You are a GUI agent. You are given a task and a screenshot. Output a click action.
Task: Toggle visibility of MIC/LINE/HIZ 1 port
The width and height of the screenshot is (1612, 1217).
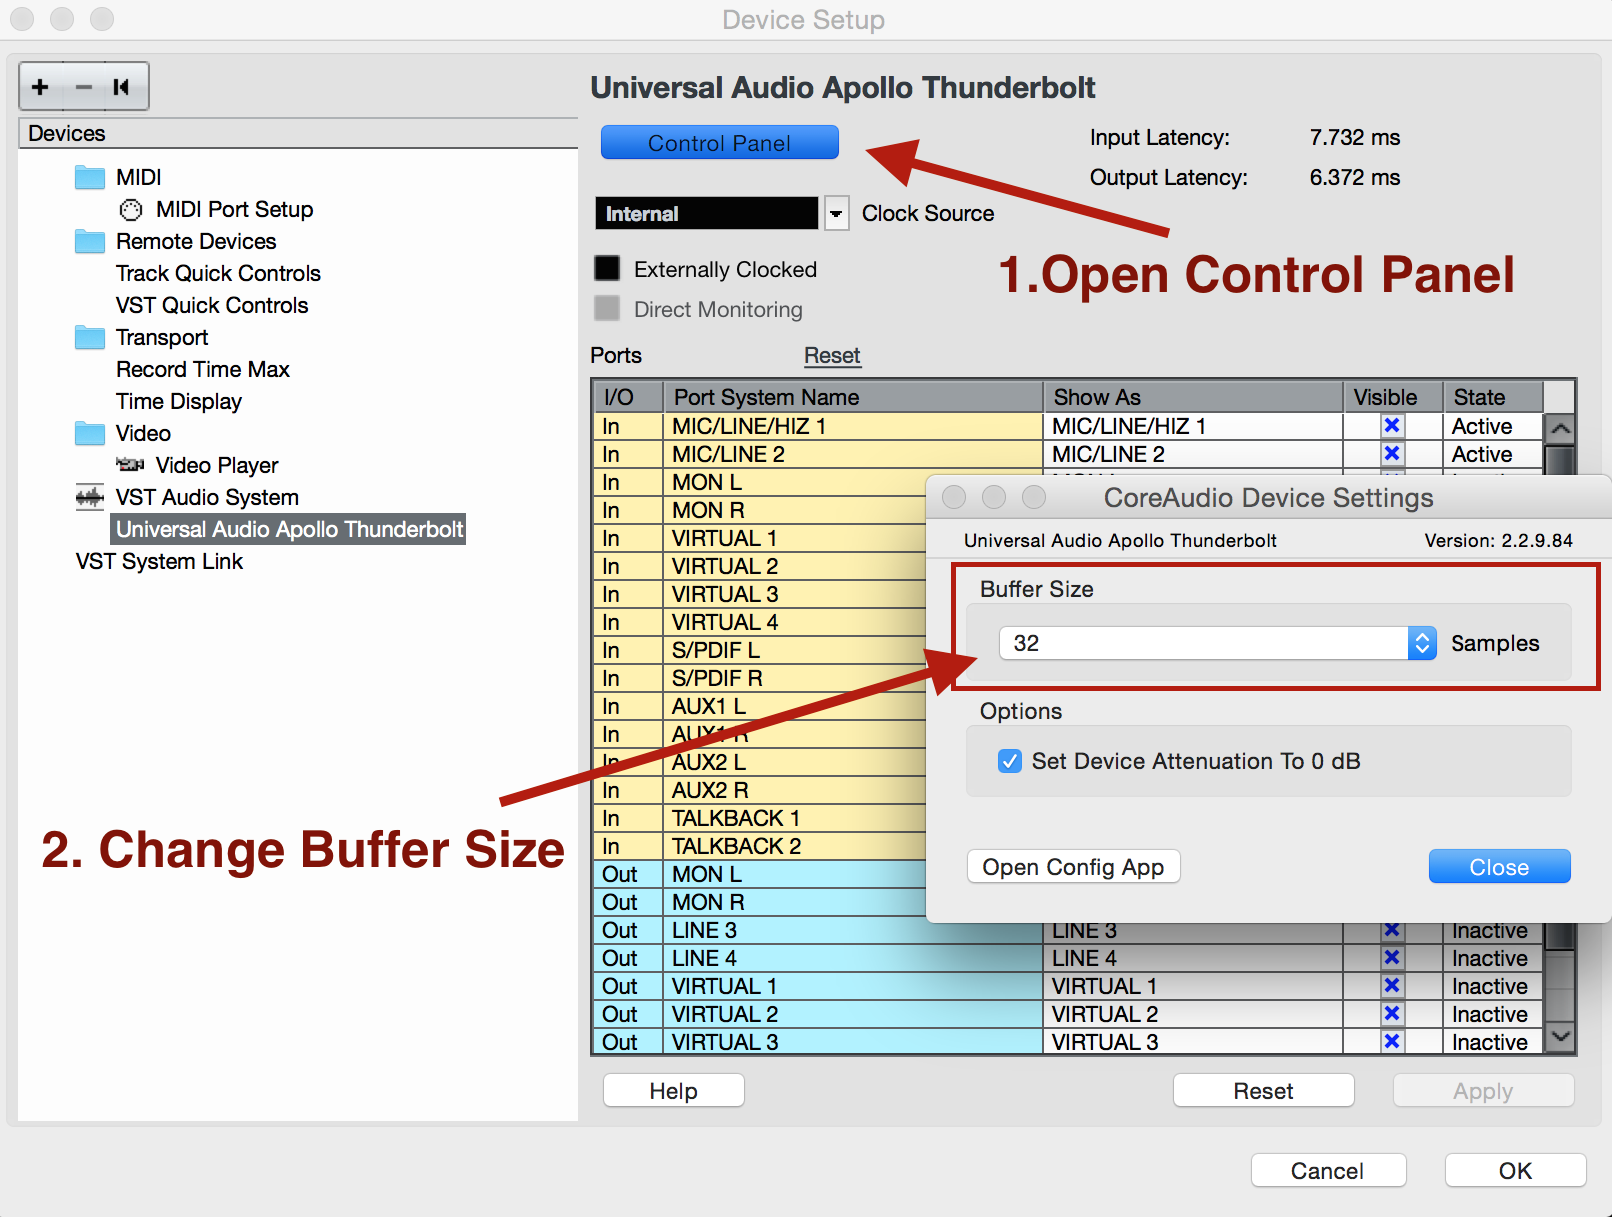click(1391, 426)
